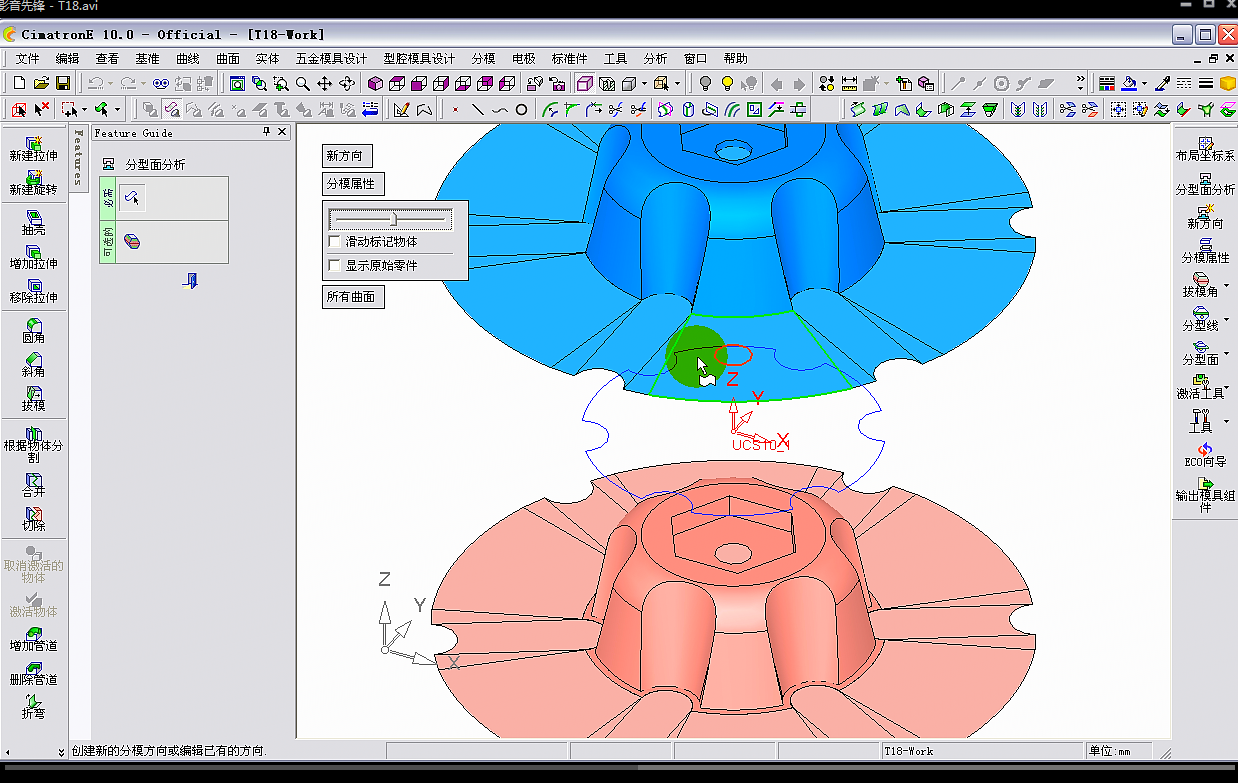Viewport: 1238px width, 783px height.
Task: Open 布局坐标系 in right sidebar
Action: click(1205, 150)
